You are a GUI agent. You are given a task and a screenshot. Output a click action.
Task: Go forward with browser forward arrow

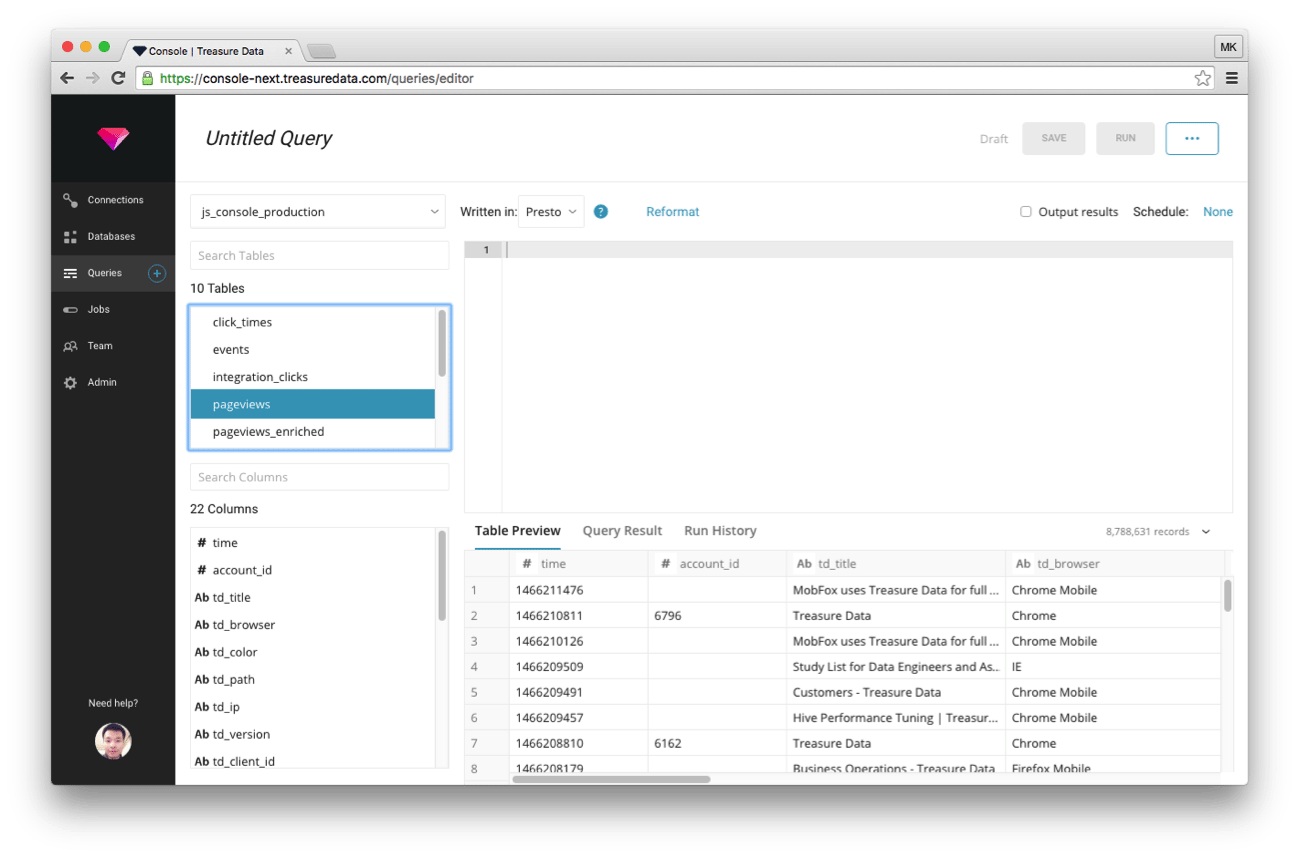pos(93,78)
